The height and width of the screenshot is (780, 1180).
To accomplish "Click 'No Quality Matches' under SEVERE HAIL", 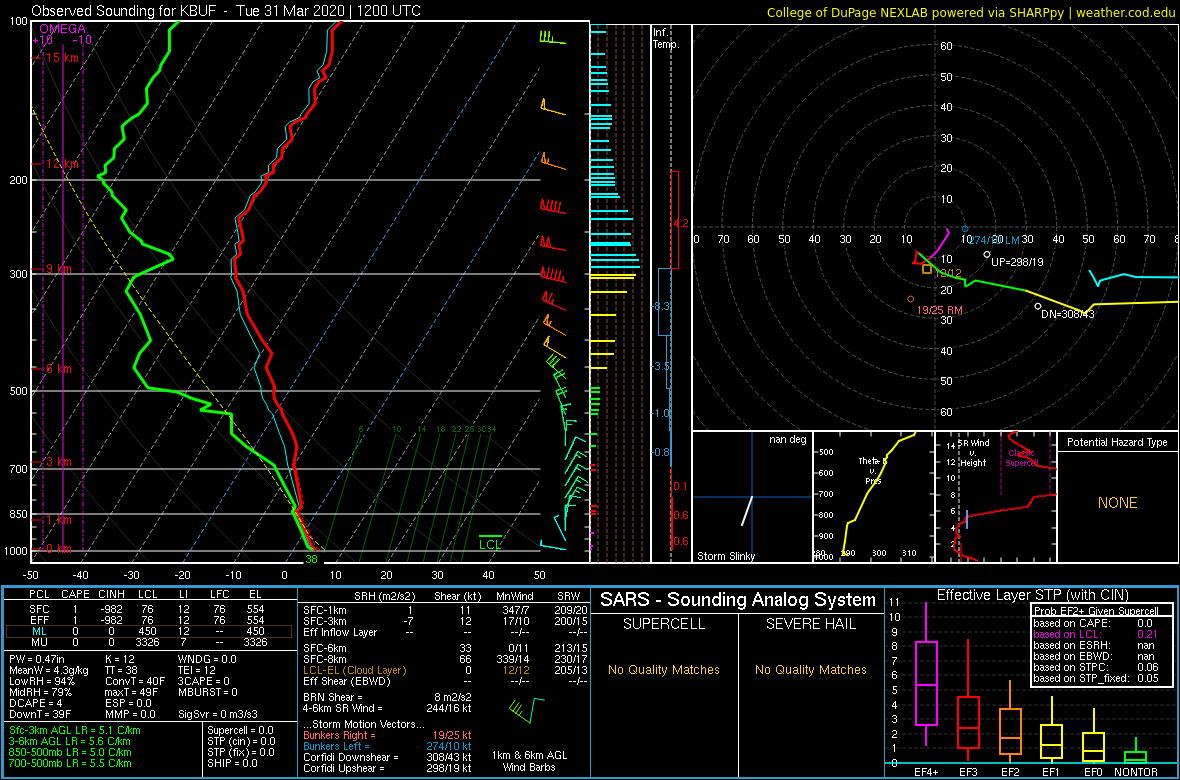I will (x=810, y=669).
